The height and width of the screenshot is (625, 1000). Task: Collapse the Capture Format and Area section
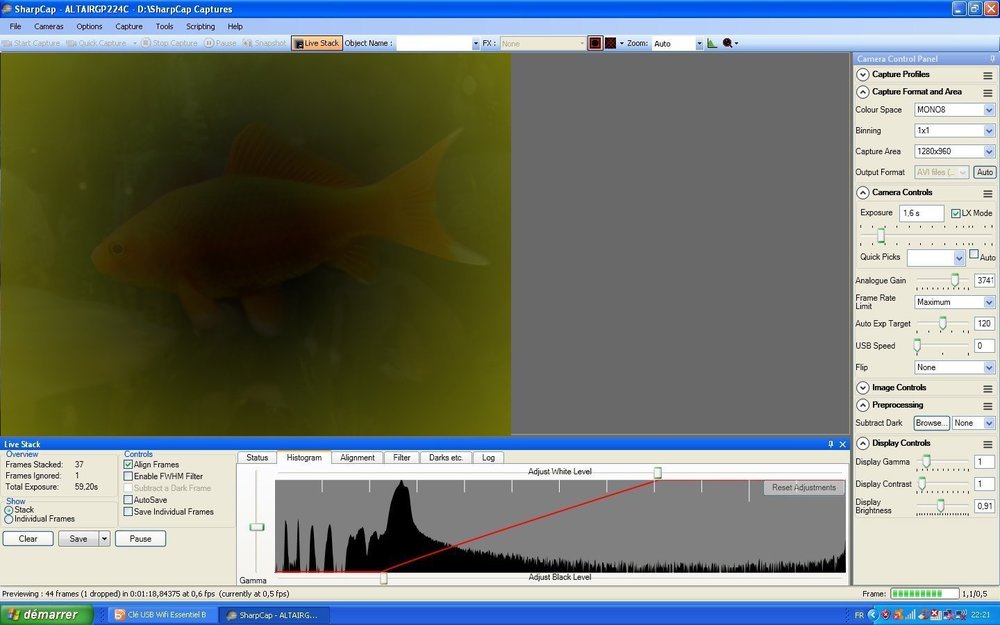pyautogui.click(x=862, y=92)
